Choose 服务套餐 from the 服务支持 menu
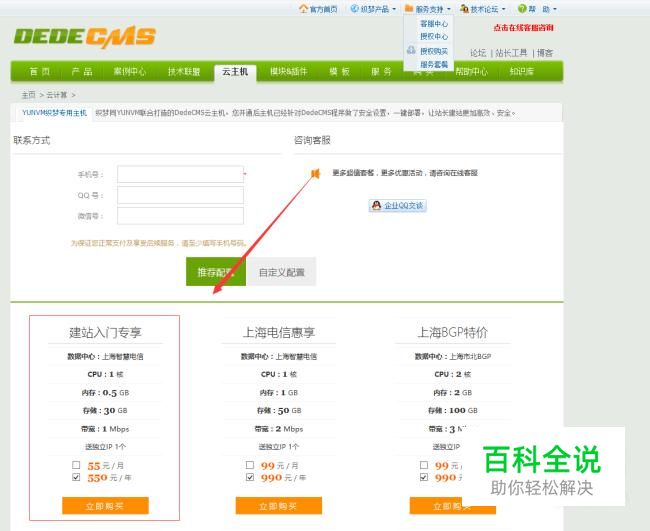Image resolution: width=650 pixels, height=531 pixels. coord(434,64)
